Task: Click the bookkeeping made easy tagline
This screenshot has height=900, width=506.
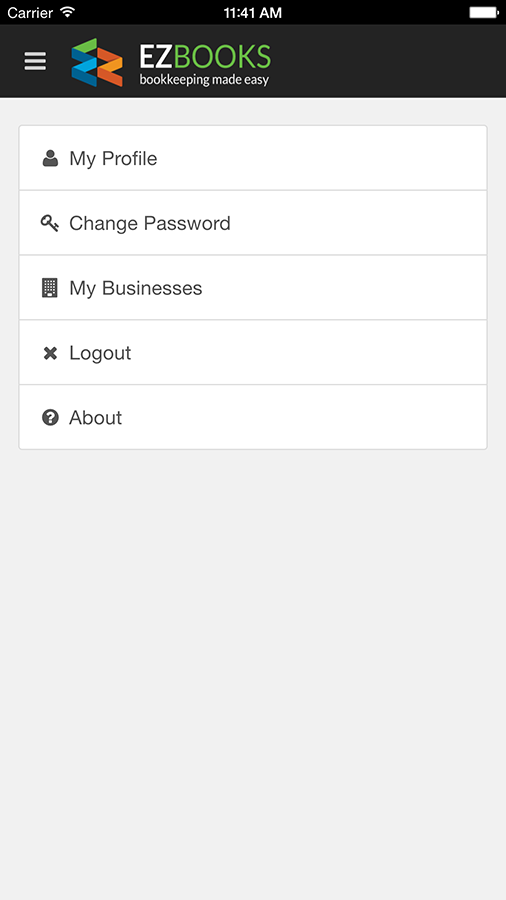Action: click(x=204, y=79)
